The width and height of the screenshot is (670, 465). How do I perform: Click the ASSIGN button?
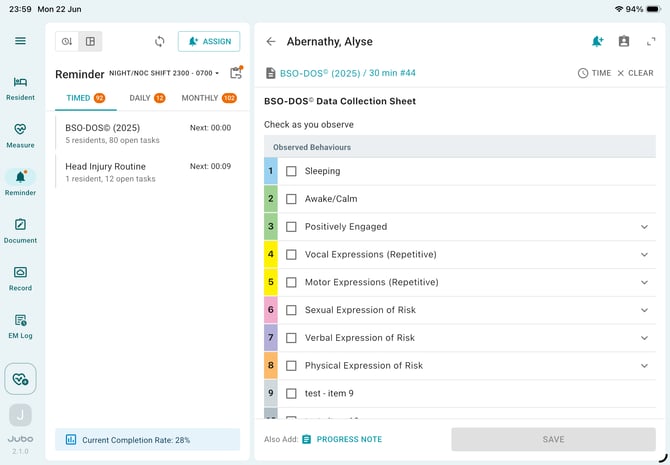click(209, 41)
